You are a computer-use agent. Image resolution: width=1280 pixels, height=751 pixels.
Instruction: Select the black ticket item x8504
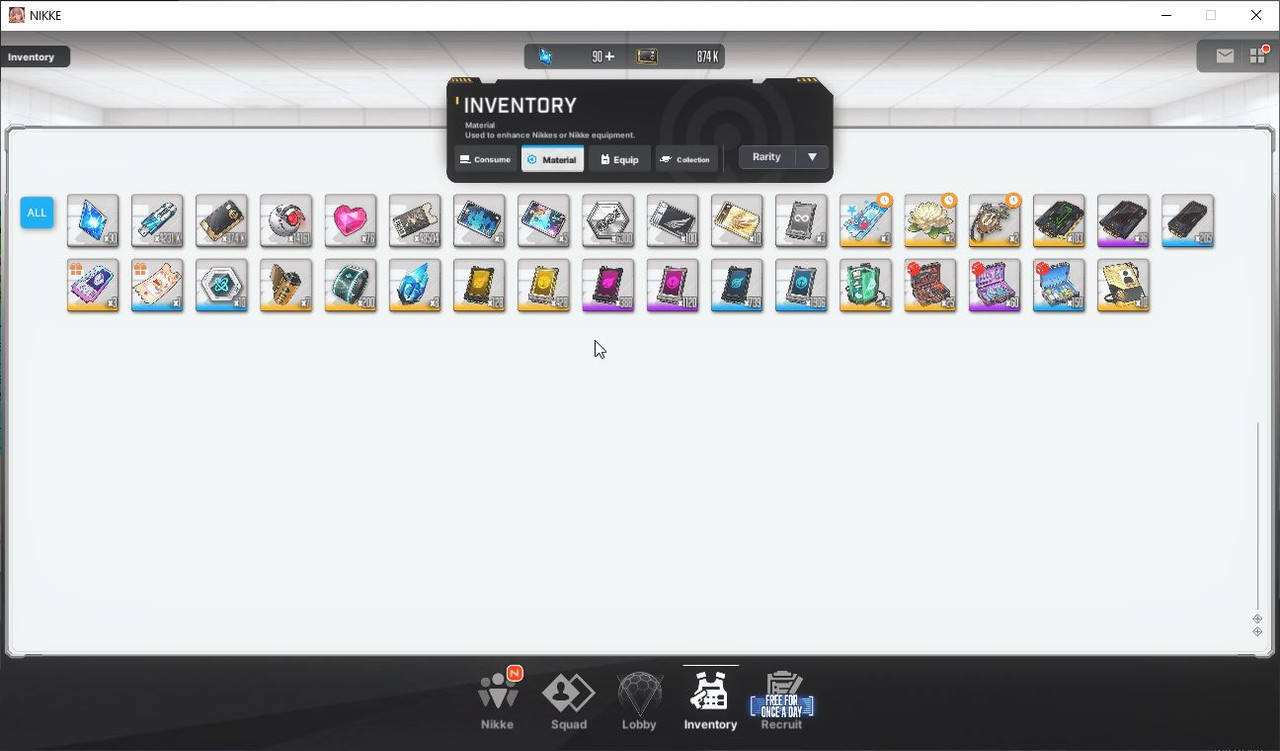(x=415, y=220)
